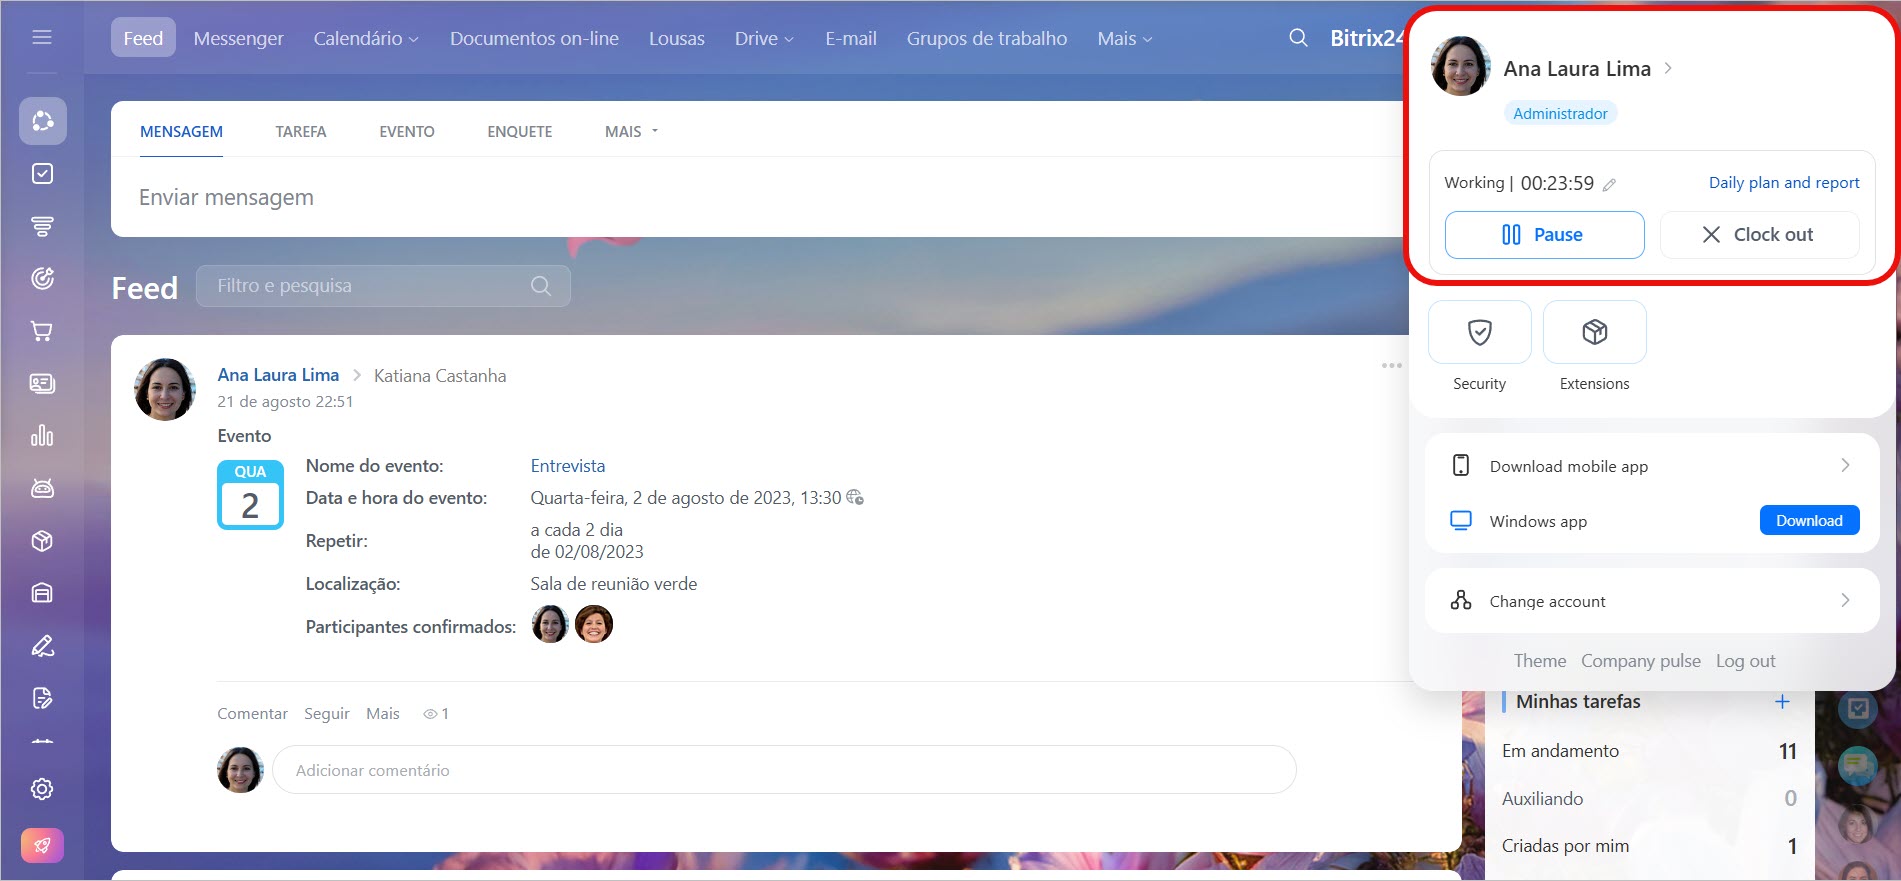Screen dimensions: 1901x881
Task: Open Extensions cube icon
Action: [x=1594, y=333]
